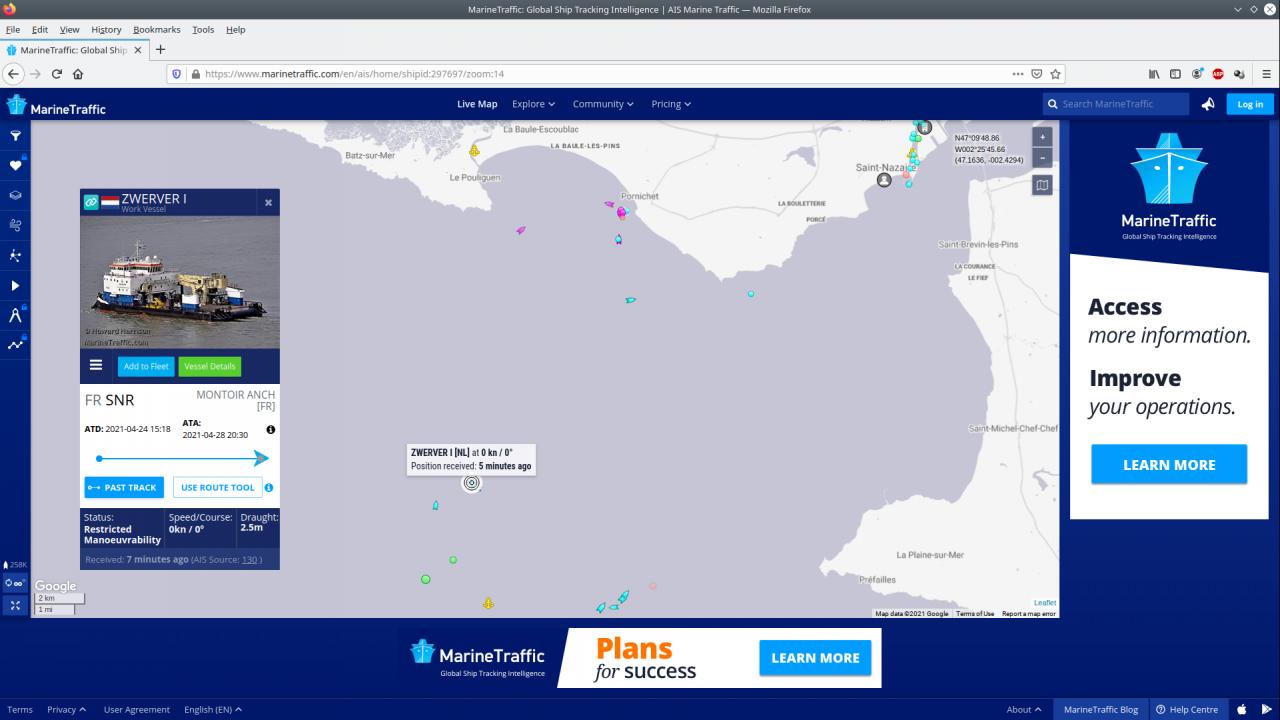Image resolution: width=1280 pixels, height=720 pixels.
Task: Click the Vessel Details button
Action: (x=210, y=366)
